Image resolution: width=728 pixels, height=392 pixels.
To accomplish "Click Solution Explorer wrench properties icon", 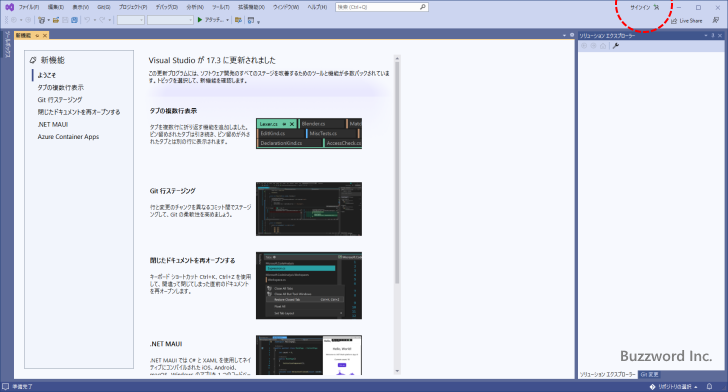I will click(x=616, y=46).
